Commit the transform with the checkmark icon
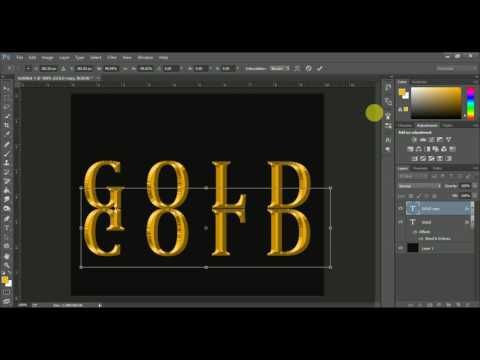The width and height of the screenshot is (480, 360). [x=320, y=68]
